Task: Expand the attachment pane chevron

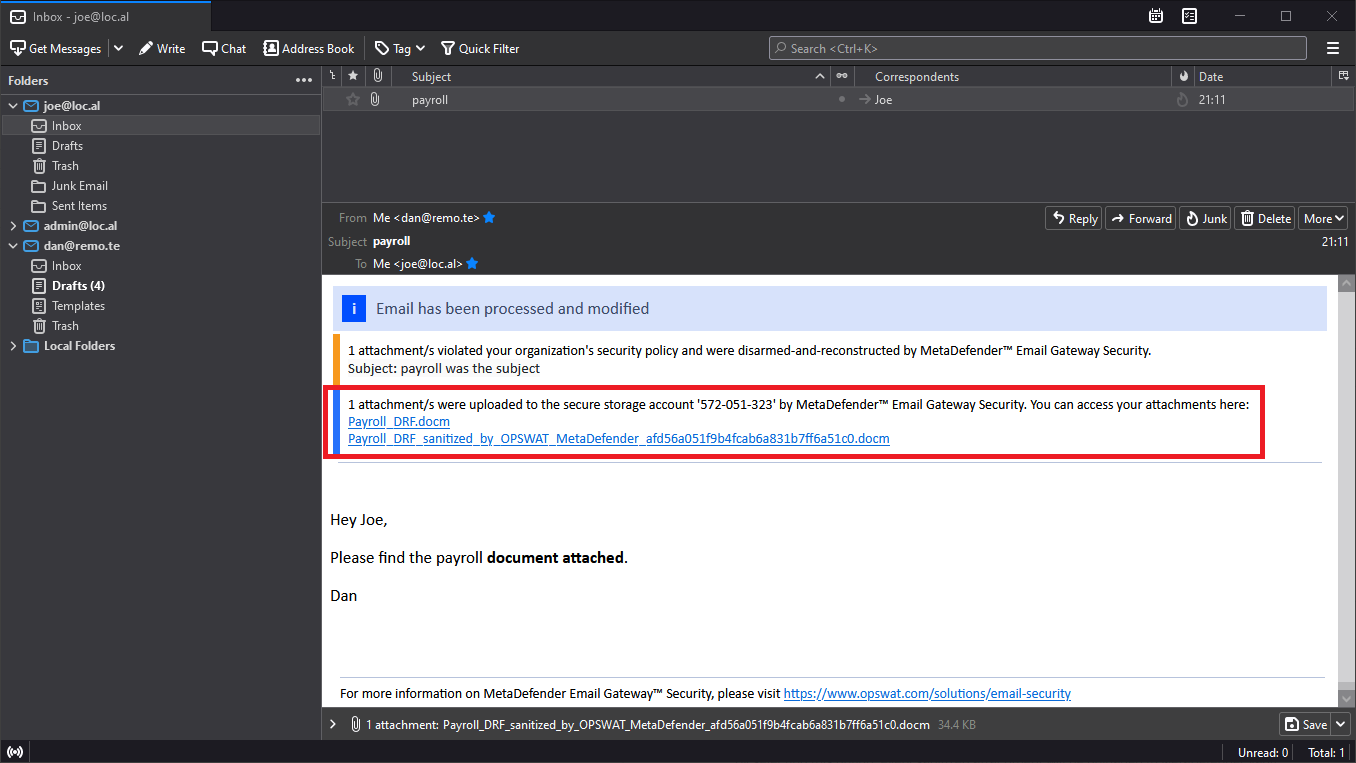Action: pyautogui.click(x=333, y=724)
